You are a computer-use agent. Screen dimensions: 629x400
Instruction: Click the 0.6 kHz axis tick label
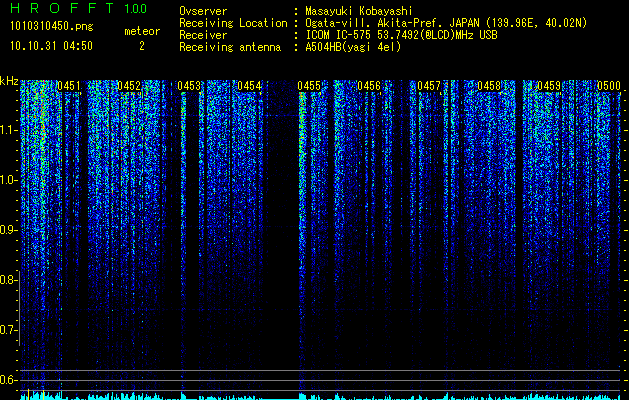coord(8,380)
